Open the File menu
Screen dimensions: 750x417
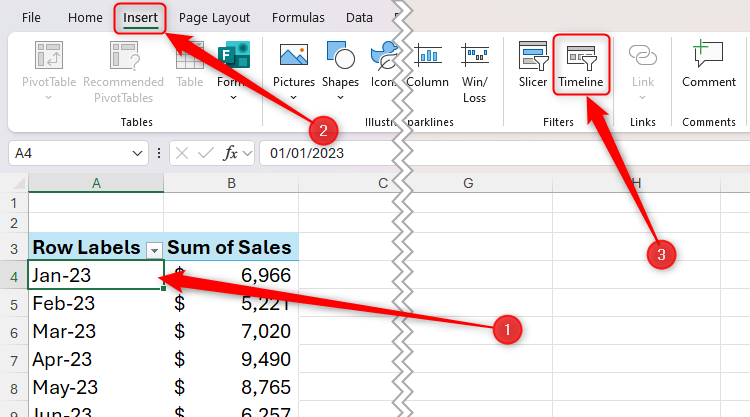coord(31,17)
